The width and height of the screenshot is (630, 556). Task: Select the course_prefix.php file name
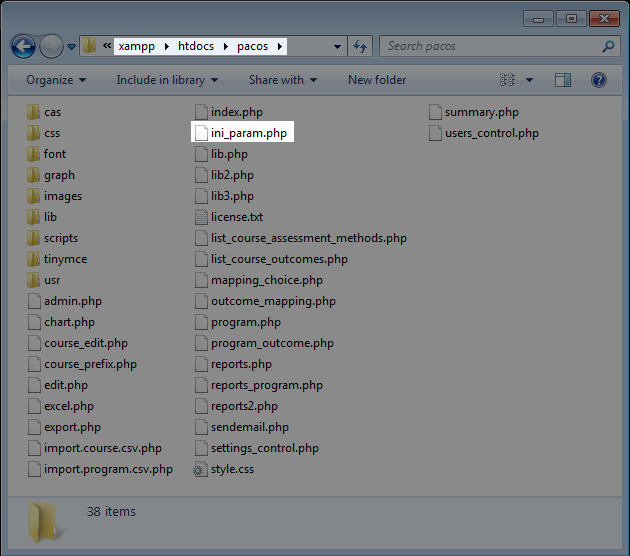point(90,364)
